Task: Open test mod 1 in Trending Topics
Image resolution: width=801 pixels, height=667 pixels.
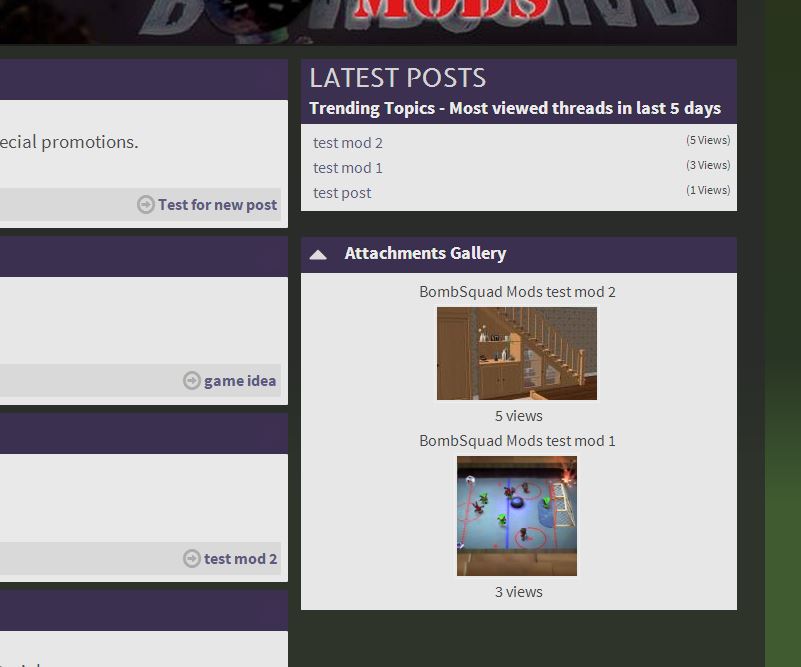Action: coord(348,168)
